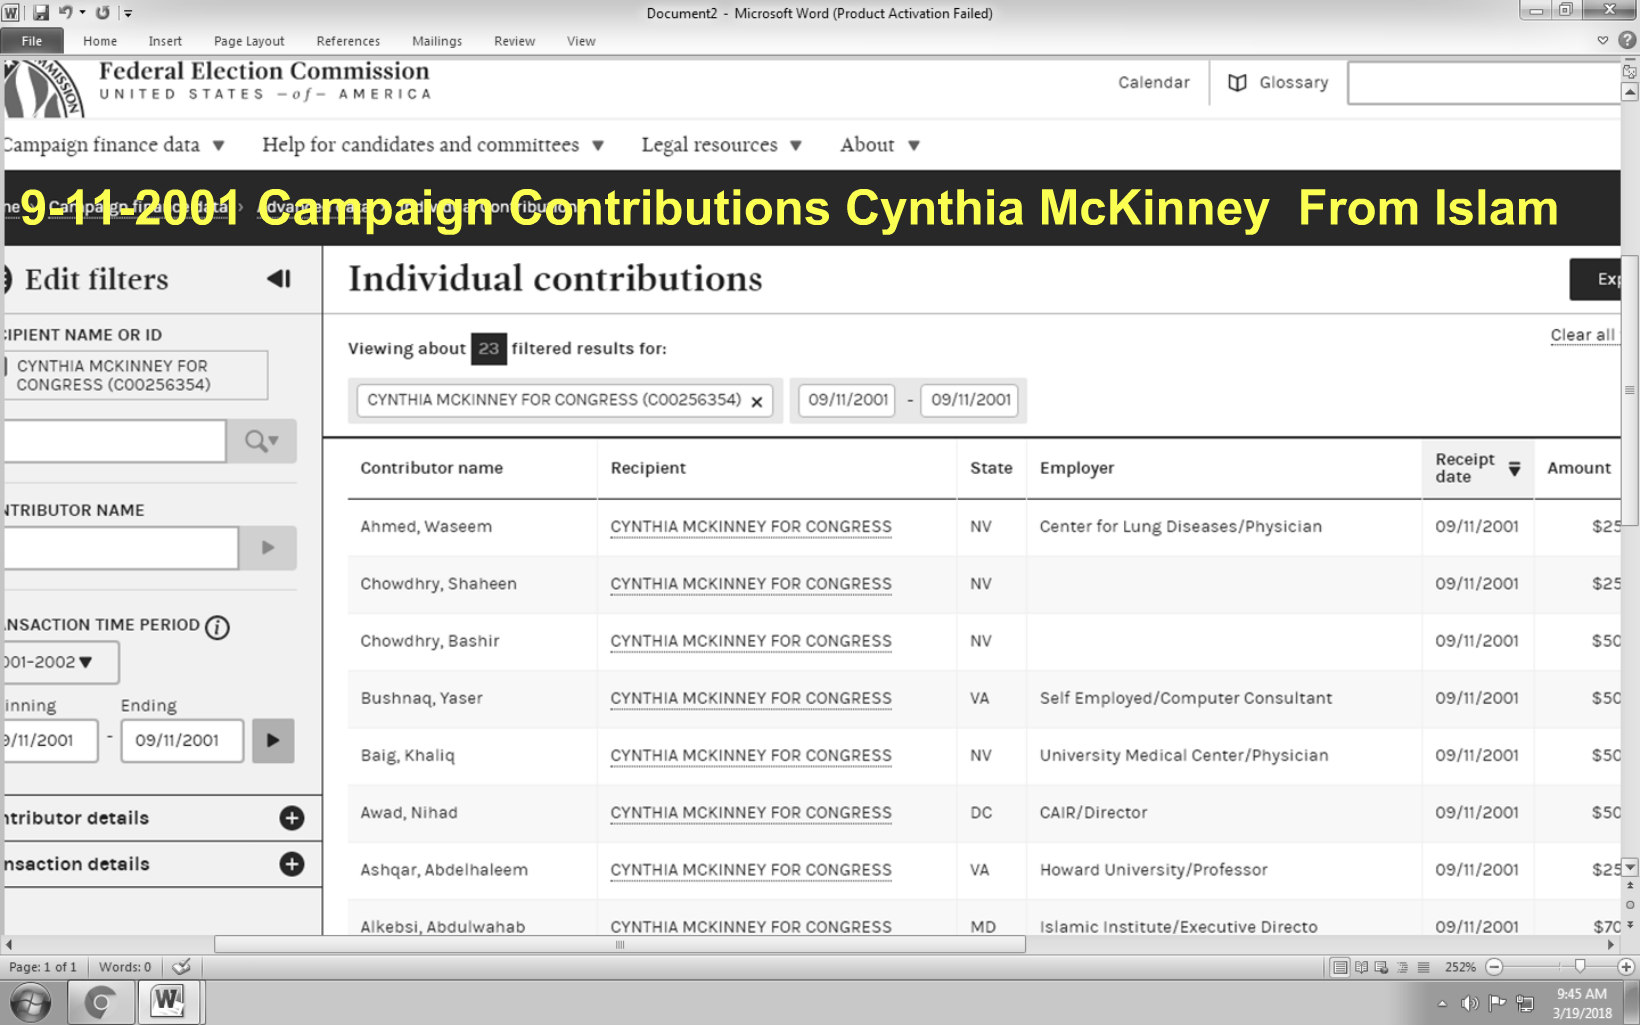Expand Contributor details with plus icon
The image size is (1640, 1025).
pyautogui.click(x=292, y=818)
